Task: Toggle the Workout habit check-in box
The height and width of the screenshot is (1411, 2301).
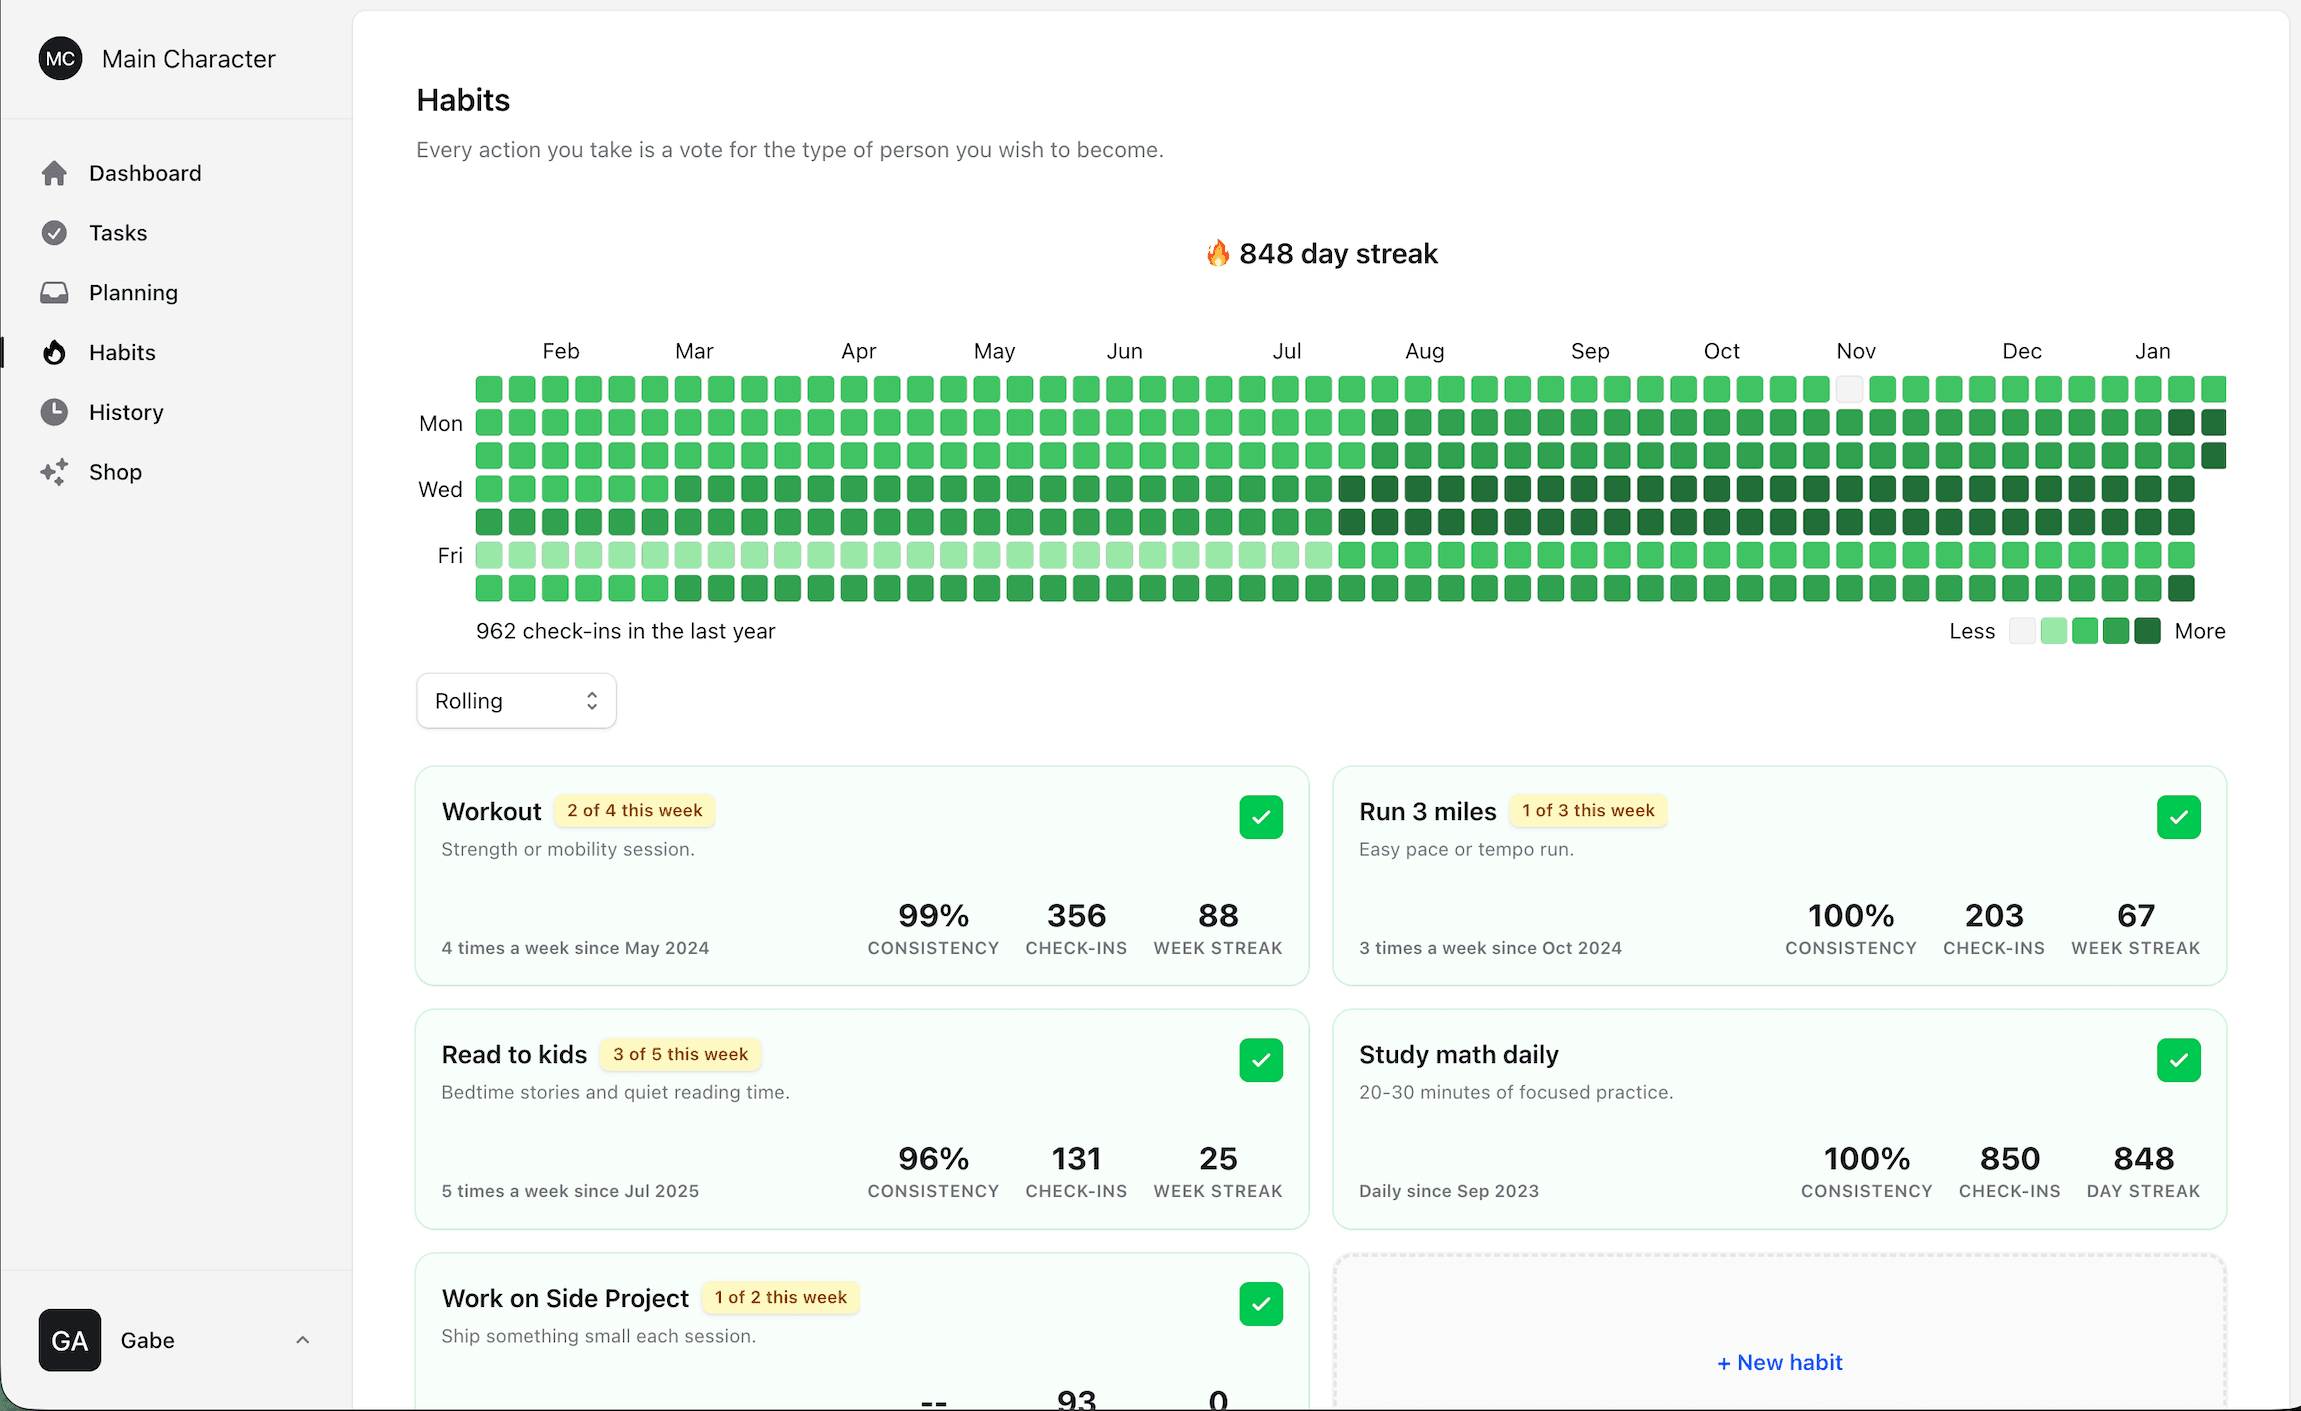Action: (1261, 817)
